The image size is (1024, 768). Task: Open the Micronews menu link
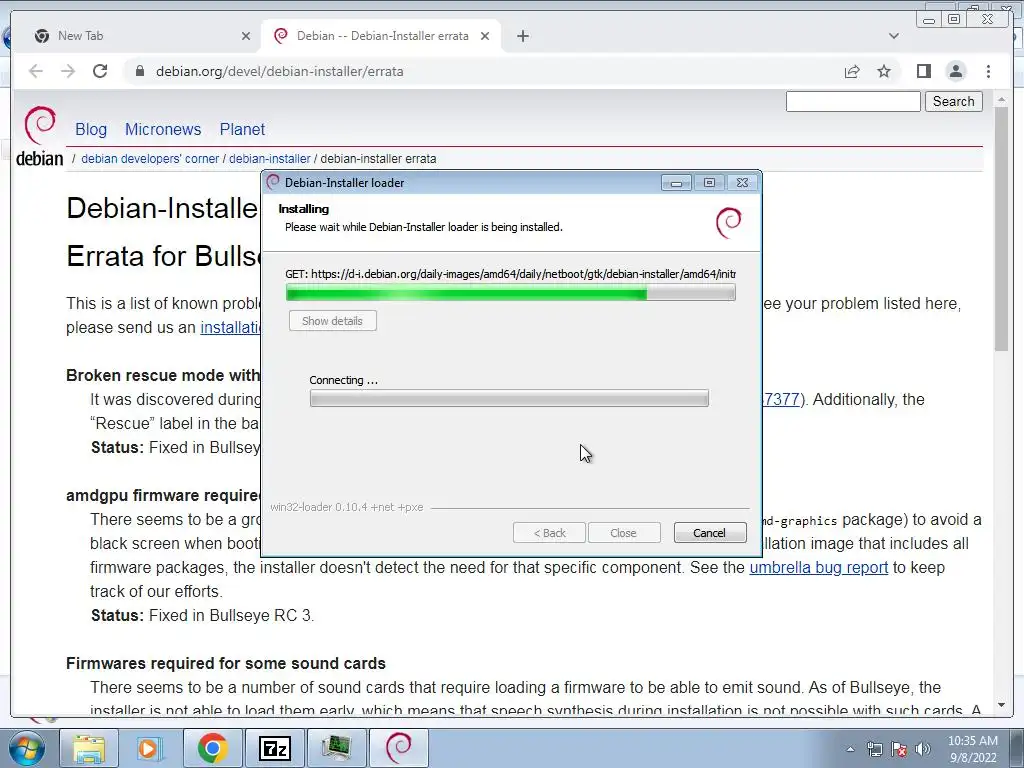(x=163, y=129)
